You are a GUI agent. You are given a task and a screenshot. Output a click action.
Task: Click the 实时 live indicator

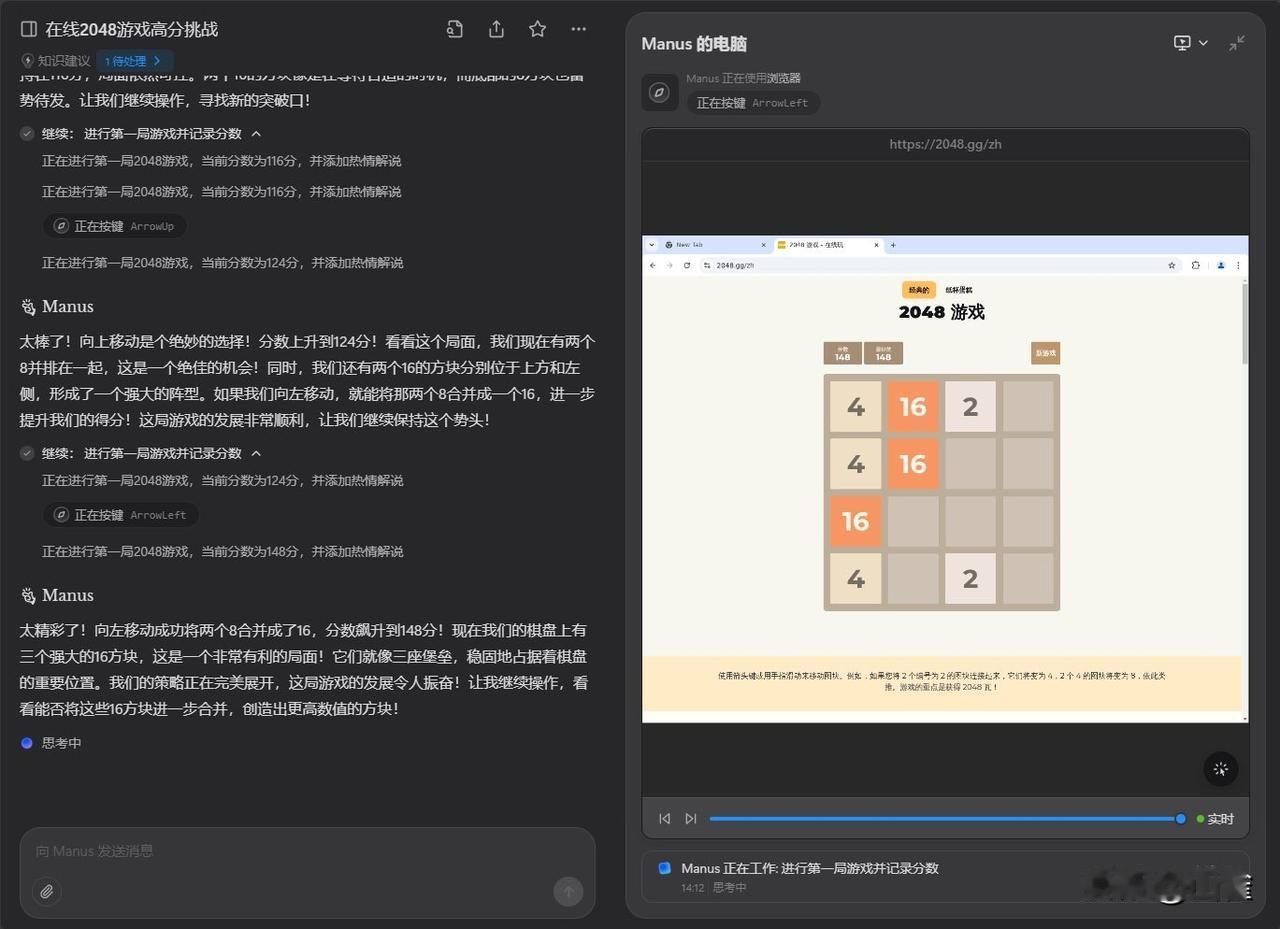(1215, 819)
